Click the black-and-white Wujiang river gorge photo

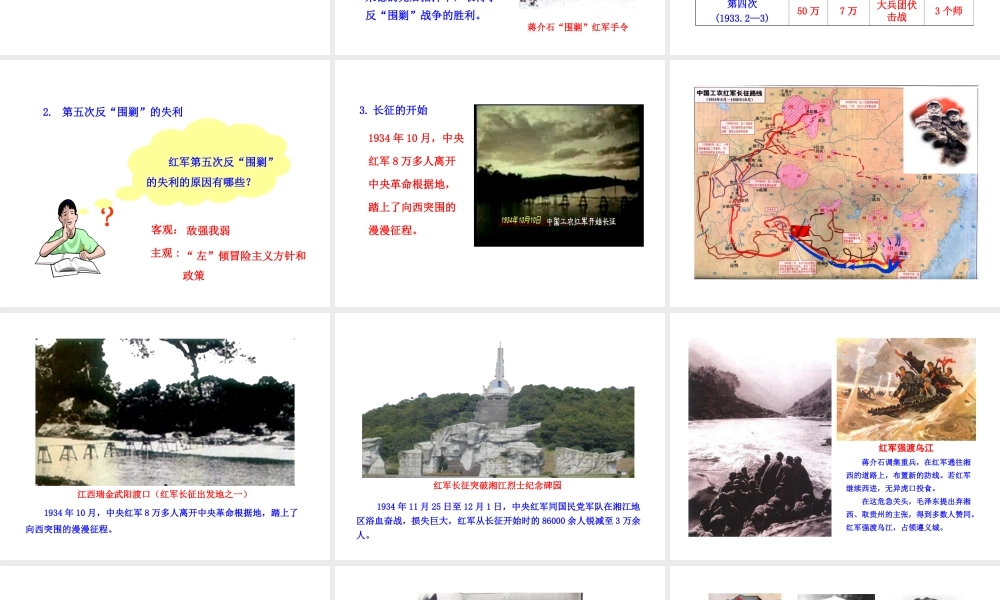(x=760, y=437)
